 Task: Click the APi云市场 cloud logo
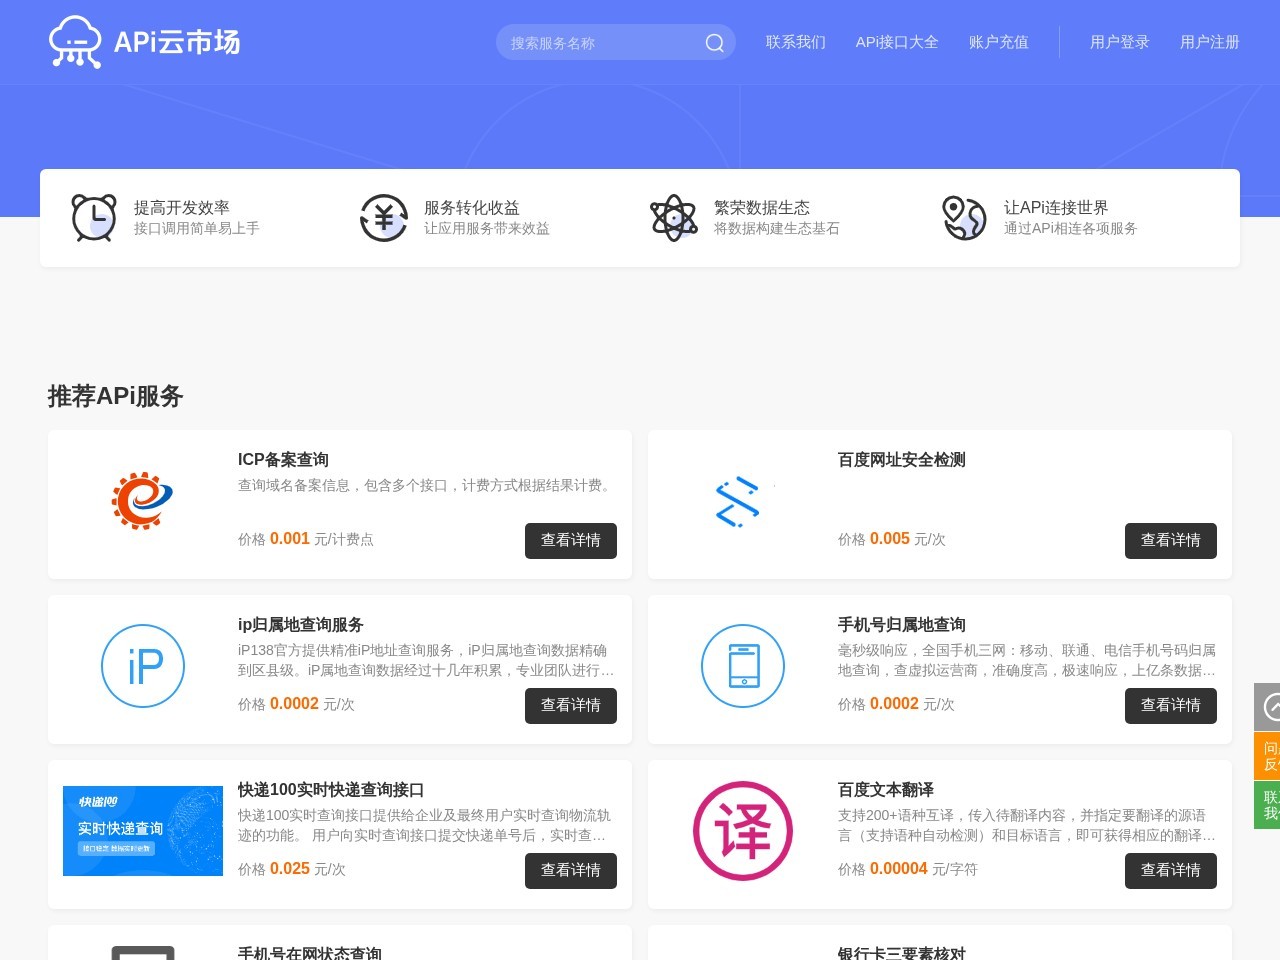[x=145, y=42]
